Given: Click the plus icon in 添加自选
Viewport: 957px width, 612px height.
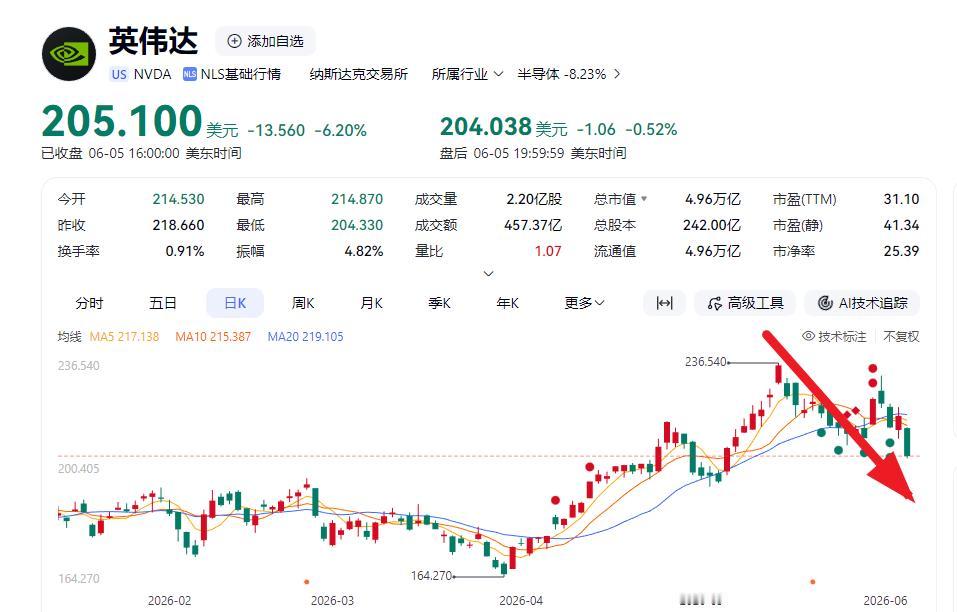Looking at the screenshot, I should (x=234, y=41).
